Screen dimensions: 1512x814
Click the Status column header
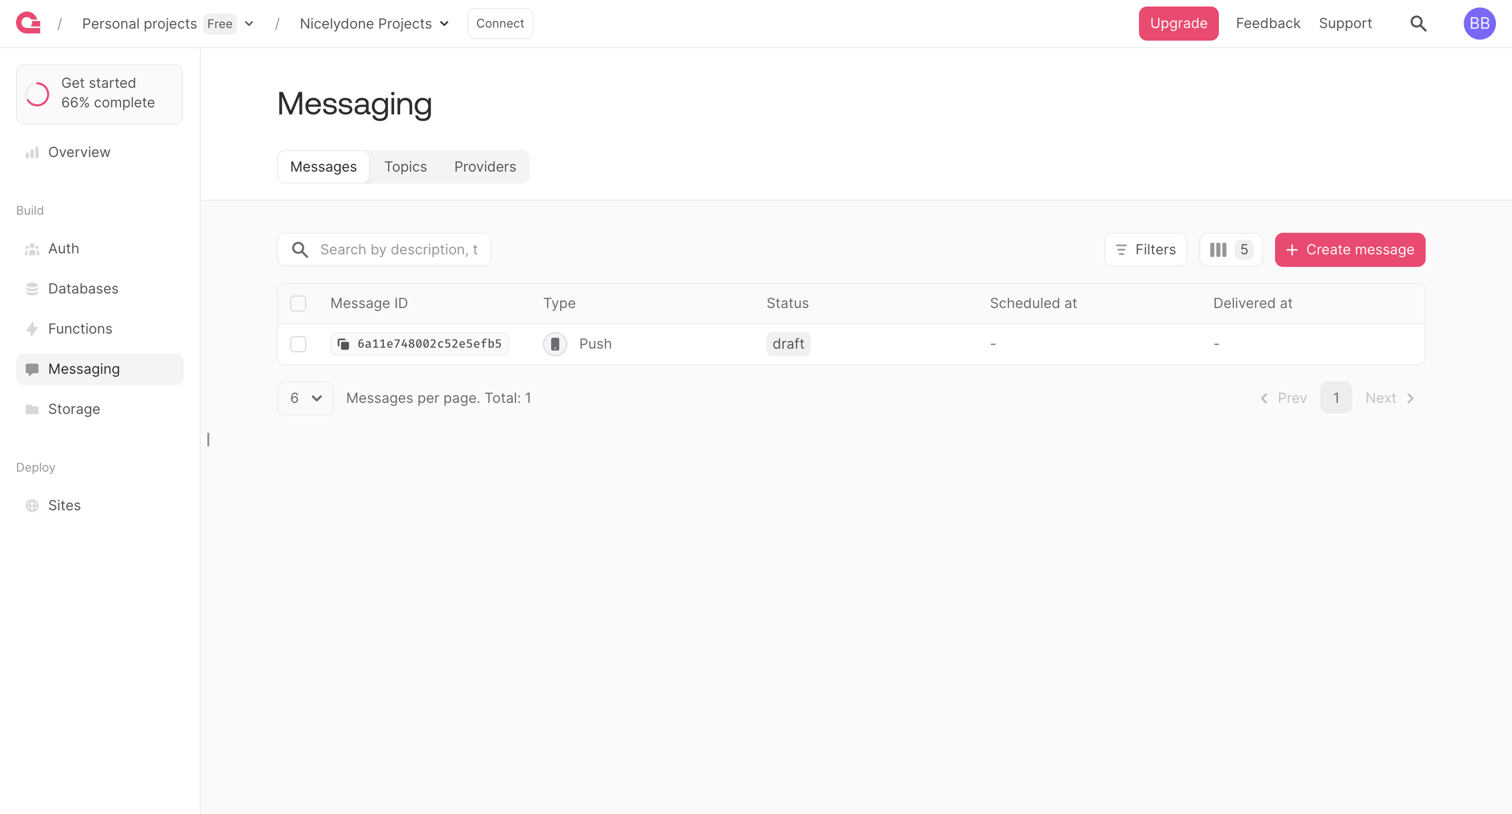pyautogui.click(x=787, y=304)
